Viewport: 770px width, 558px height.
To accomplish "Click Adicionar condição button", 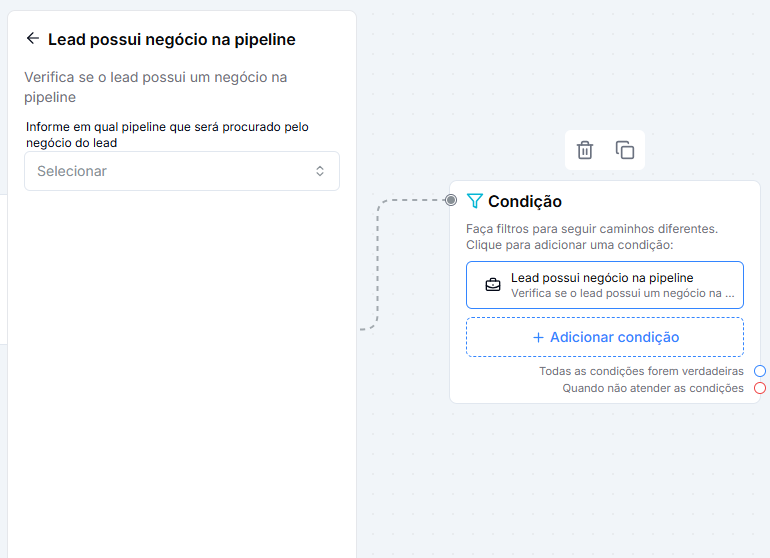I will (605, 337).
